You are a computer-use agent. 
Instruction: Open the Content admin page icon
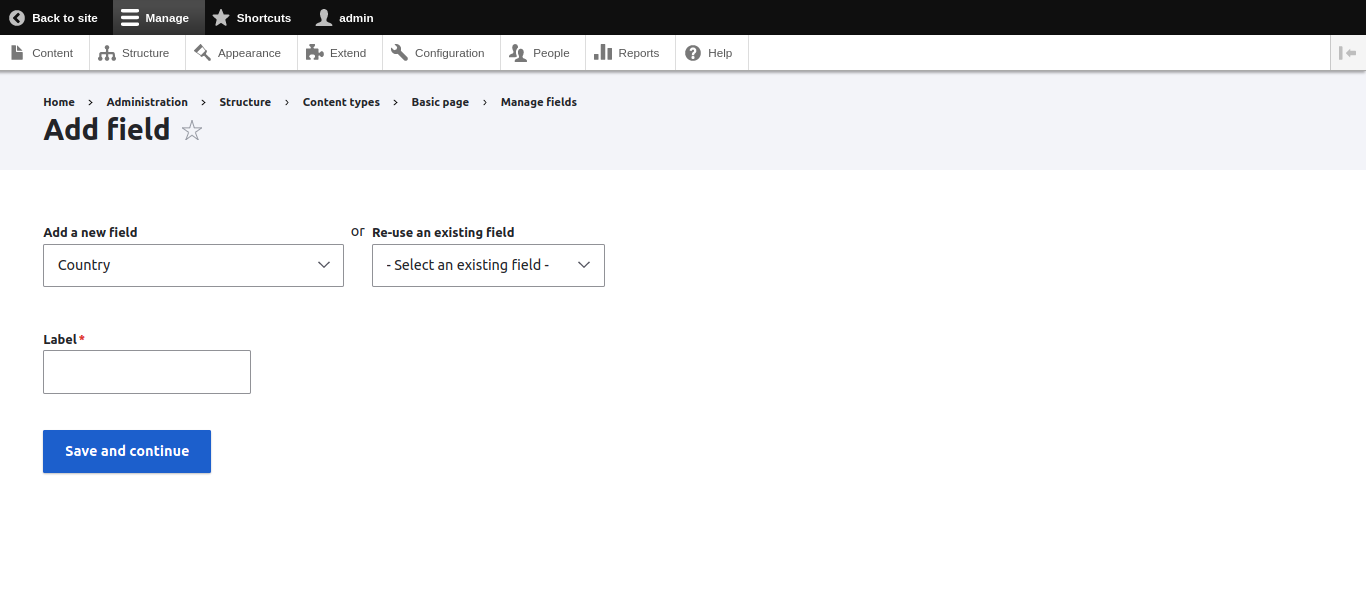[x=15, y=52]
